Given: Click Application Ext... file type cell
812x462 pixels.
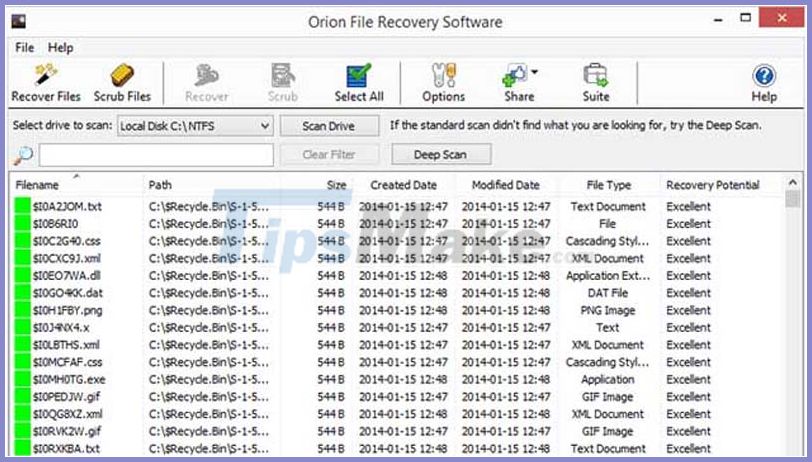Looking at the screenshot, I should click(x=608, y=276).
